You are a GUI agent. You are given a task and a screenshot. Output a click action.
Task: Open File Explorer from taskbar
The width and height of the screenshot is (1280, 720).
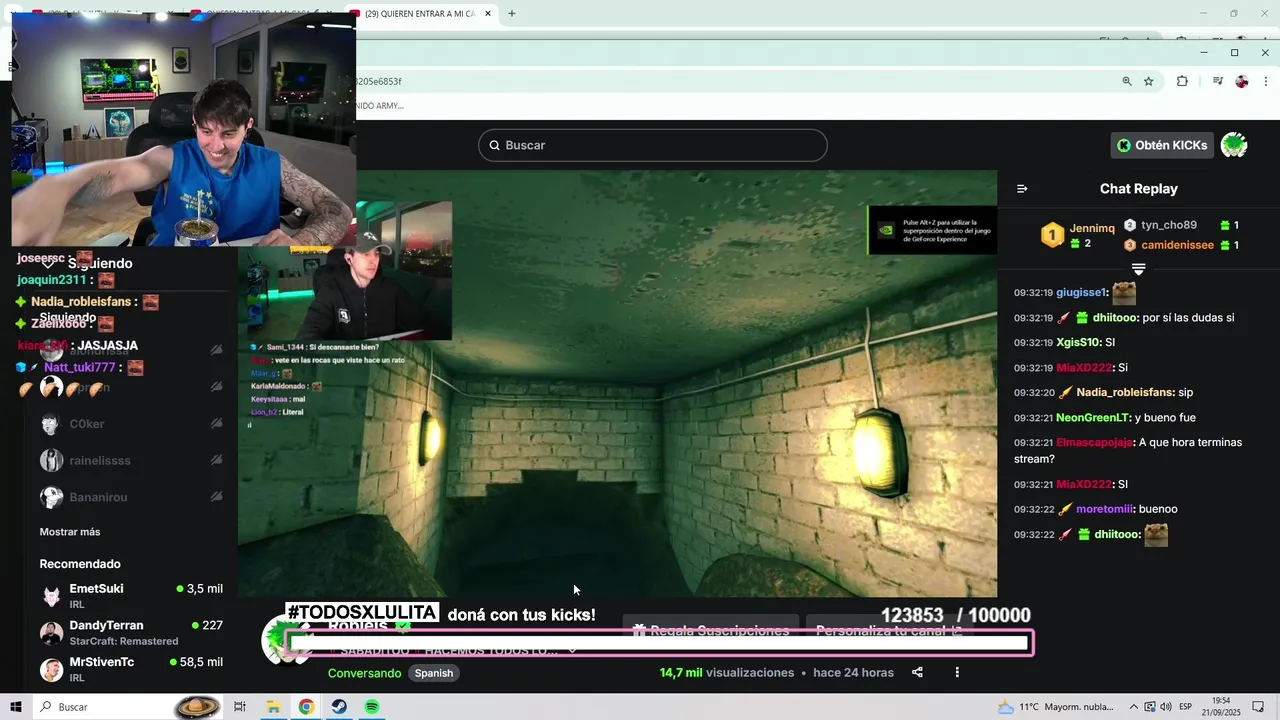273,707
